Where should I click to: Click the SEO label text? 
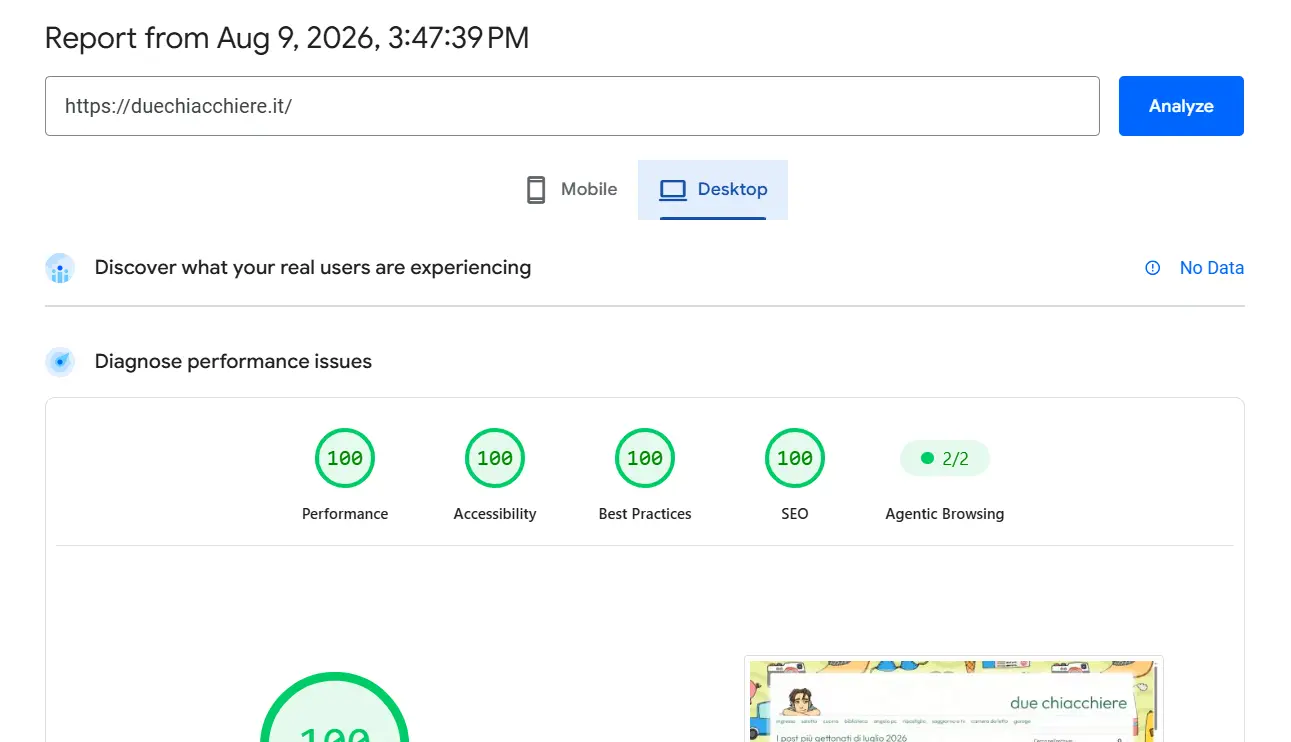click(x=795, y=514)
